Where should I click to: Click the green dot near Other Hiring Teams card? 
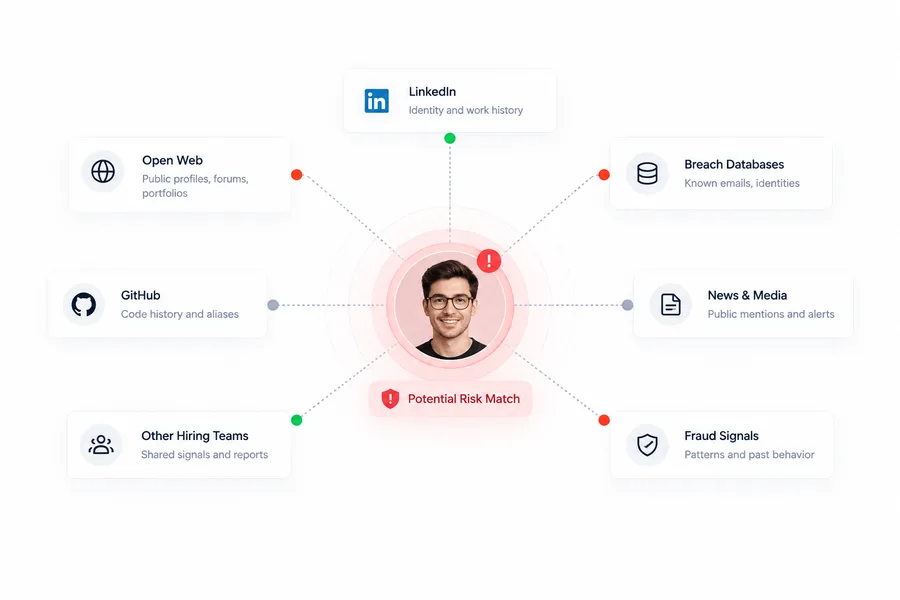click(x=297, y=420)
